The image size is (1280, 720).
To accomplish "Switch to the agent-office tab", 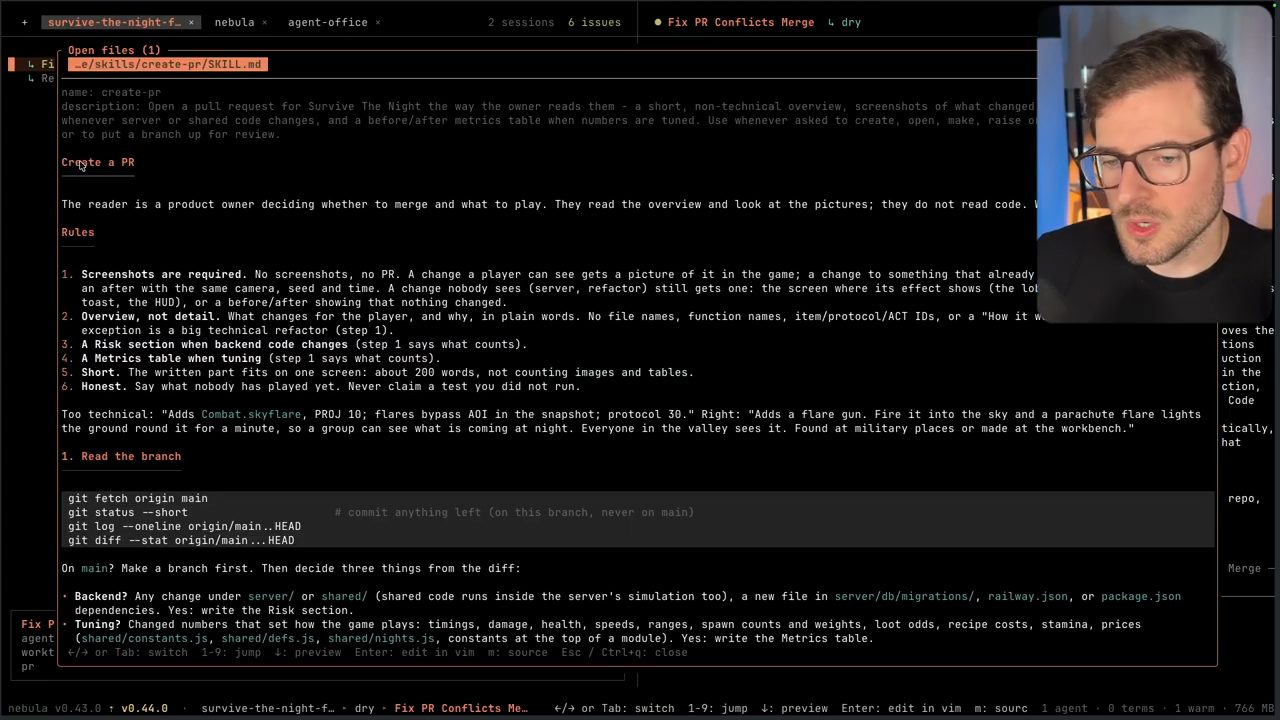I will (x=328, y=22).
